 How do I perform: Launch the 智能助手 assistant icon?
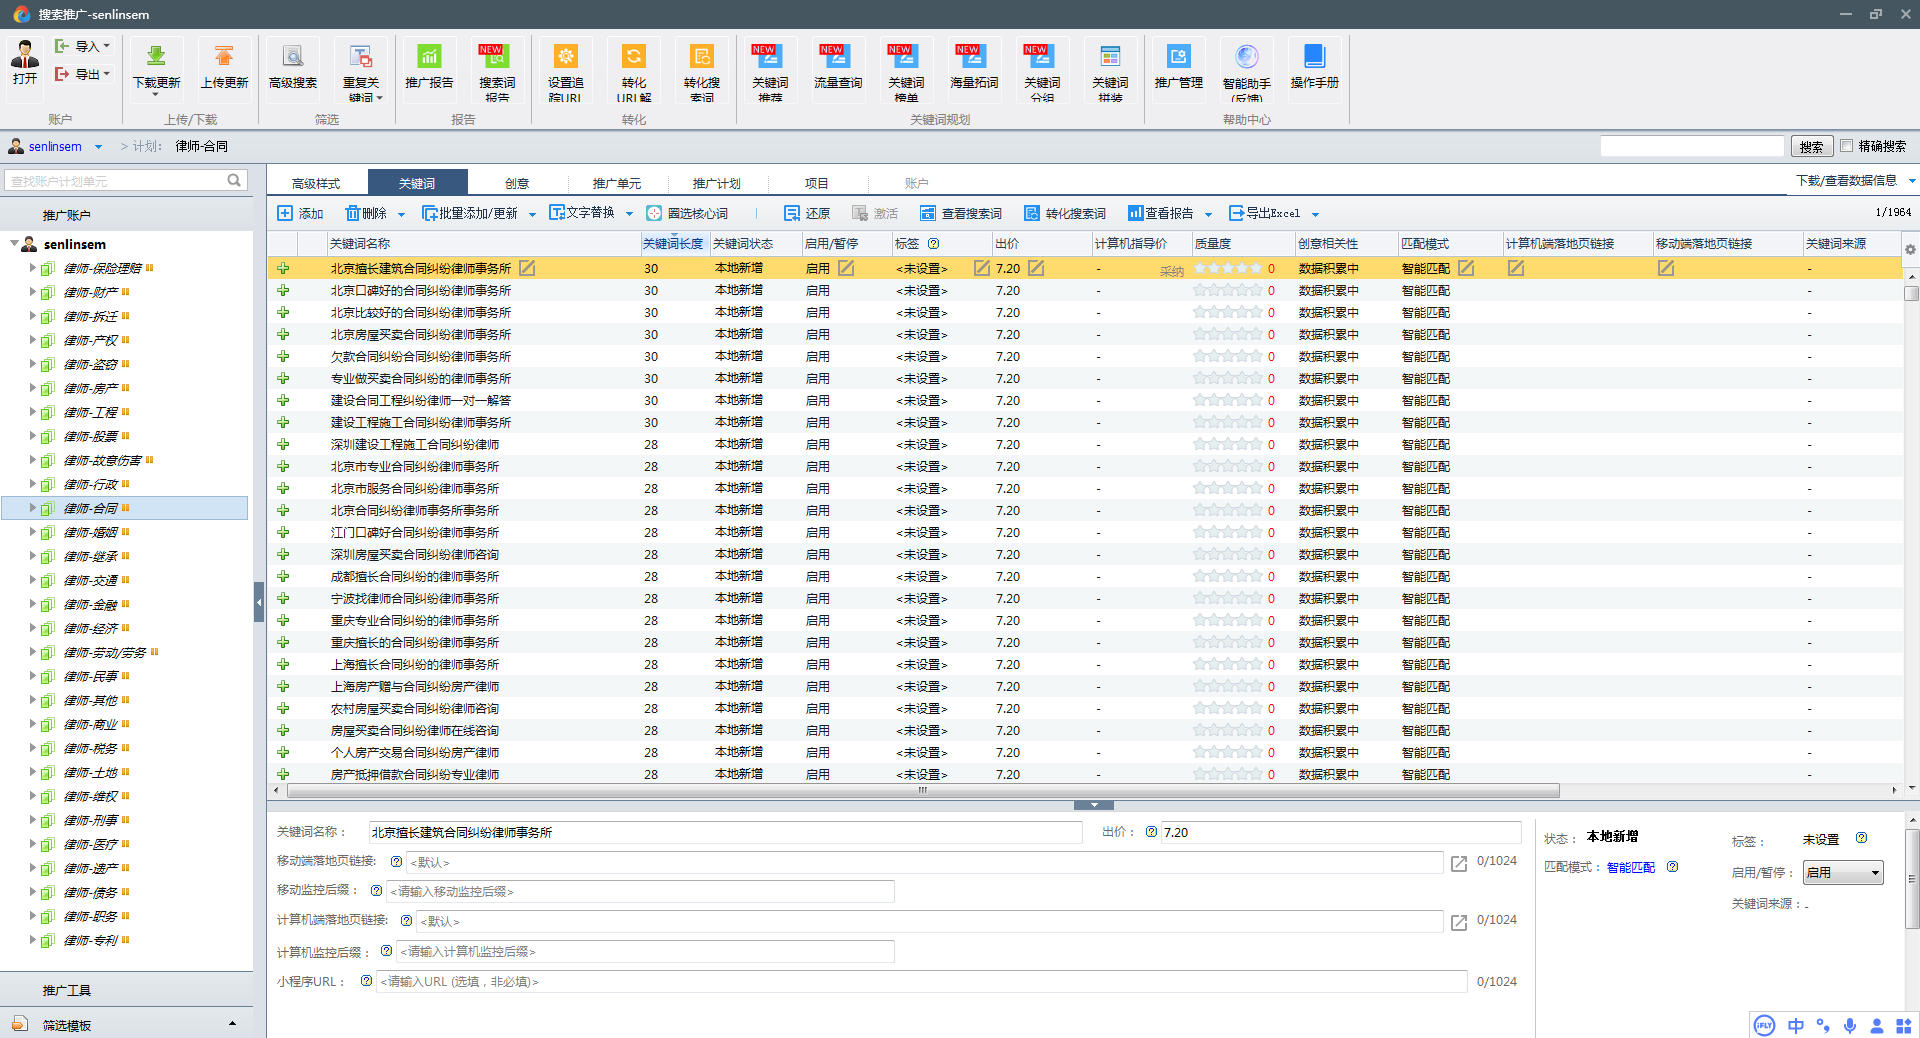(1246, 58)
